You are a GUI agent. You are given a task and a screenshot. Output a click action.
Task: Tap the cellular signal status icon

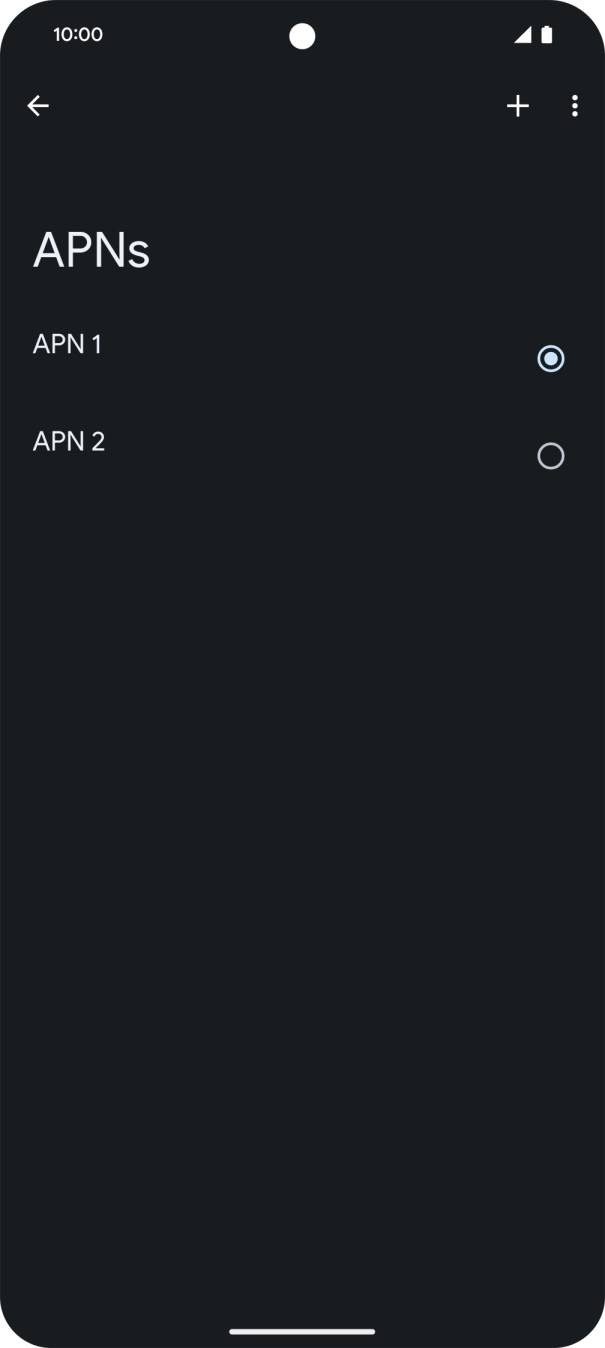click(522, 35)
